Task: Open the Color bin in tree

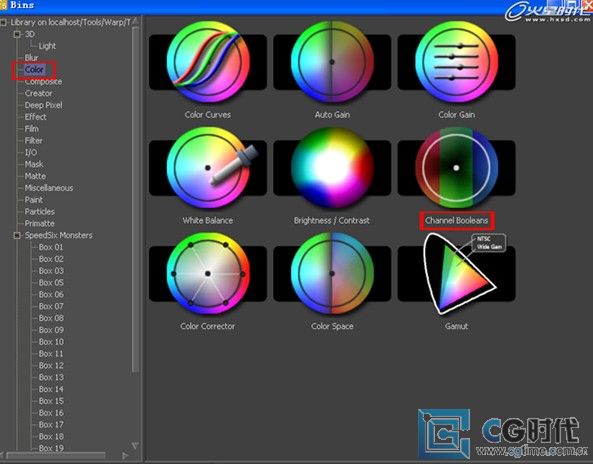Action: 34,70
